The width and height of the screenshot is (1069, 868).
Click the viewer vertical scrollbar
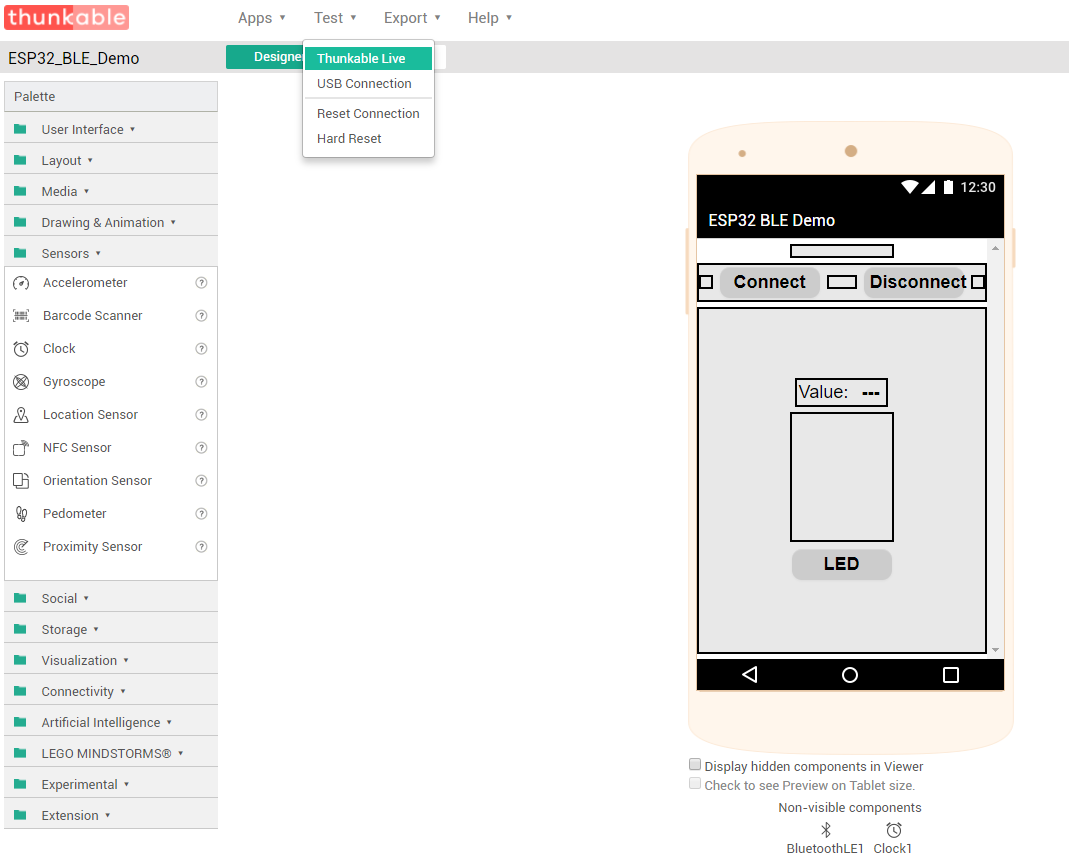(995, 450)
